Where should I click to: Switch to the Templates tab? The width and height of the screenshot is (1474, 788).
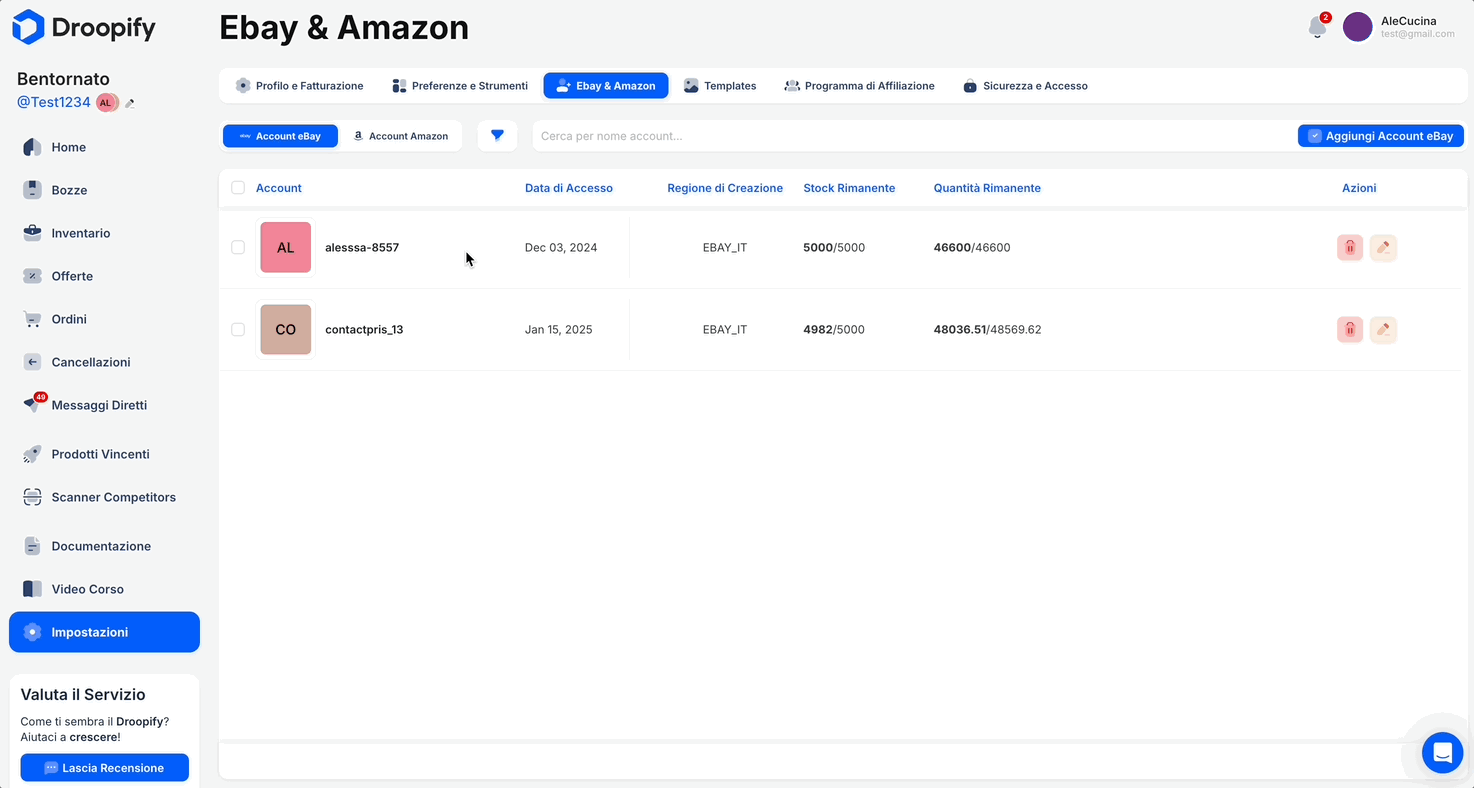coord(720,86)
